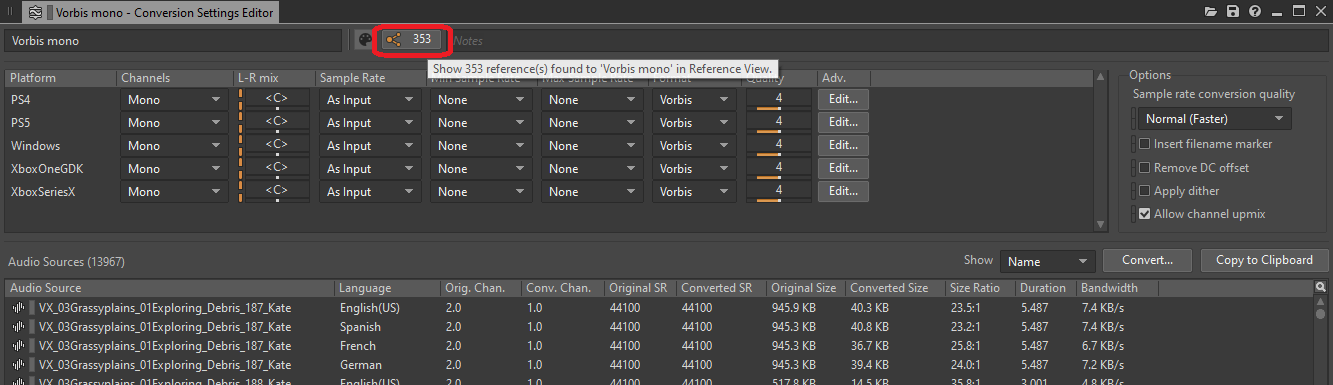1333x385 pixels.
Task: Click Edit... button for XboxSeriesX
Action: click(843, 191)
